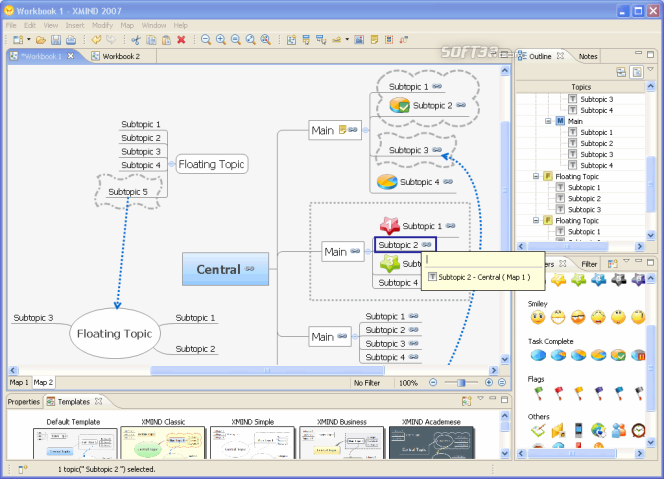This screenshot has height=479, width=664.
Task: Collapse the top Main branch on the map
Action: click(x=366, y=130)
